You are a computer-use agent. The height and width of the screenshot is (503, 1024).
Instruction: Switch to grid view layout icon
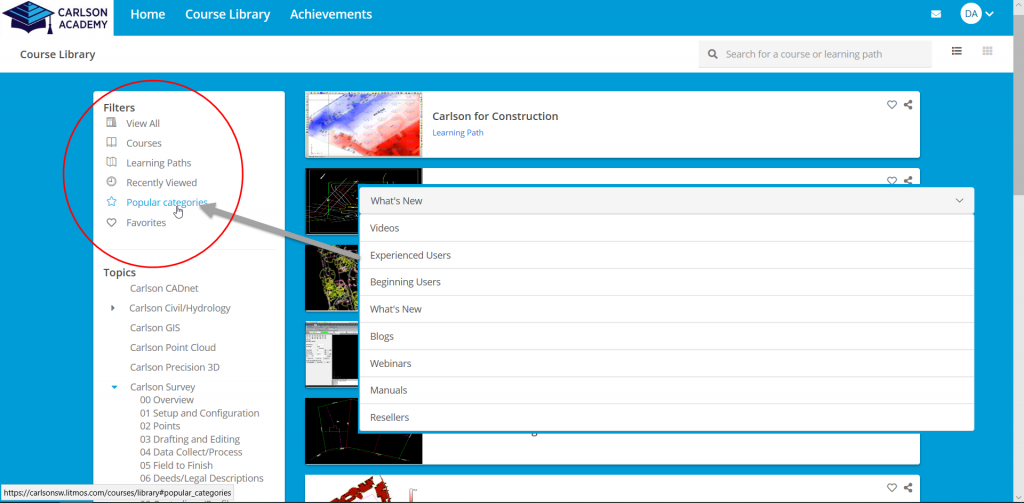point(987,51)
